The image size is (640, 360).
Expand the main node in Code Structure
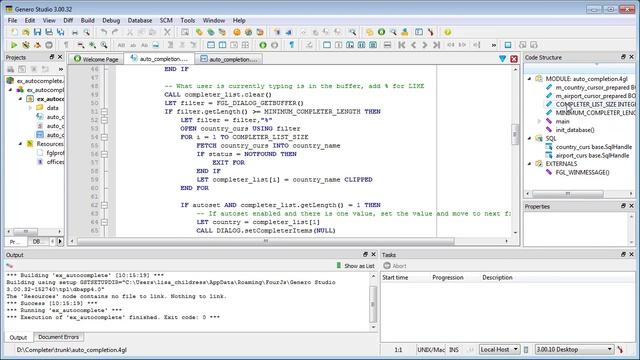tap(539, 121)
